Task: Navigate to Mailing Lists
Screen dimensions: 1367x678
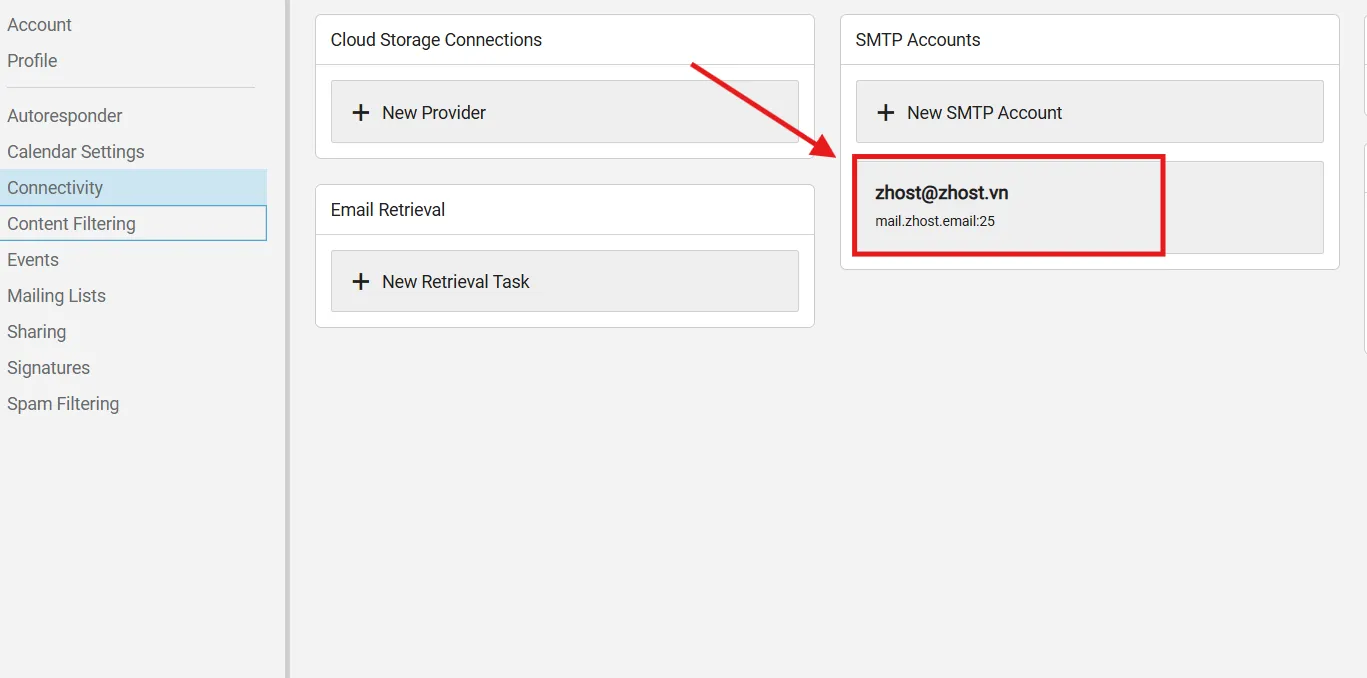Action: [56, 296]
